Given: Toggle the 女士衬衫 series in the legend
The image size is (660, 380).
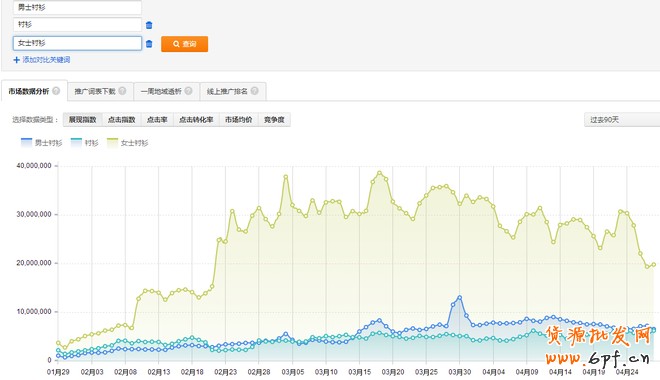Looking at the screenshot, I should [x=128, y=143].
